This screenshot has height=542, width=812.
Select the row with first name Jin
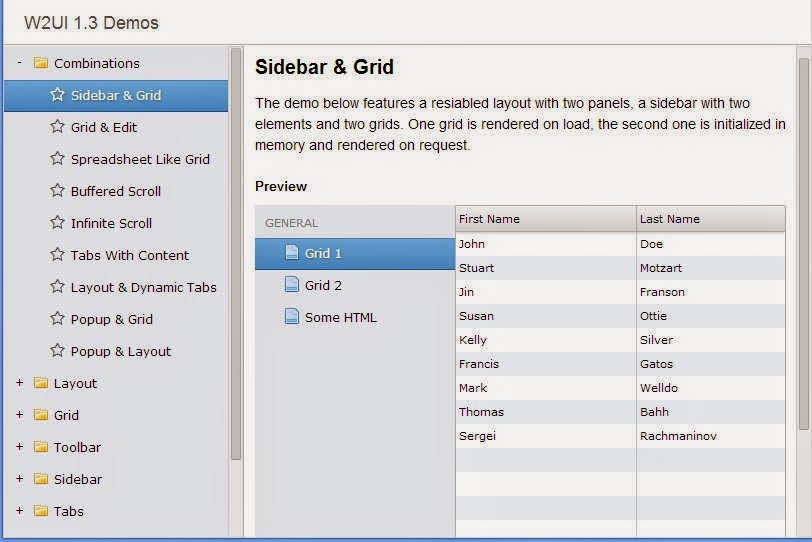[x=620, y=292]
